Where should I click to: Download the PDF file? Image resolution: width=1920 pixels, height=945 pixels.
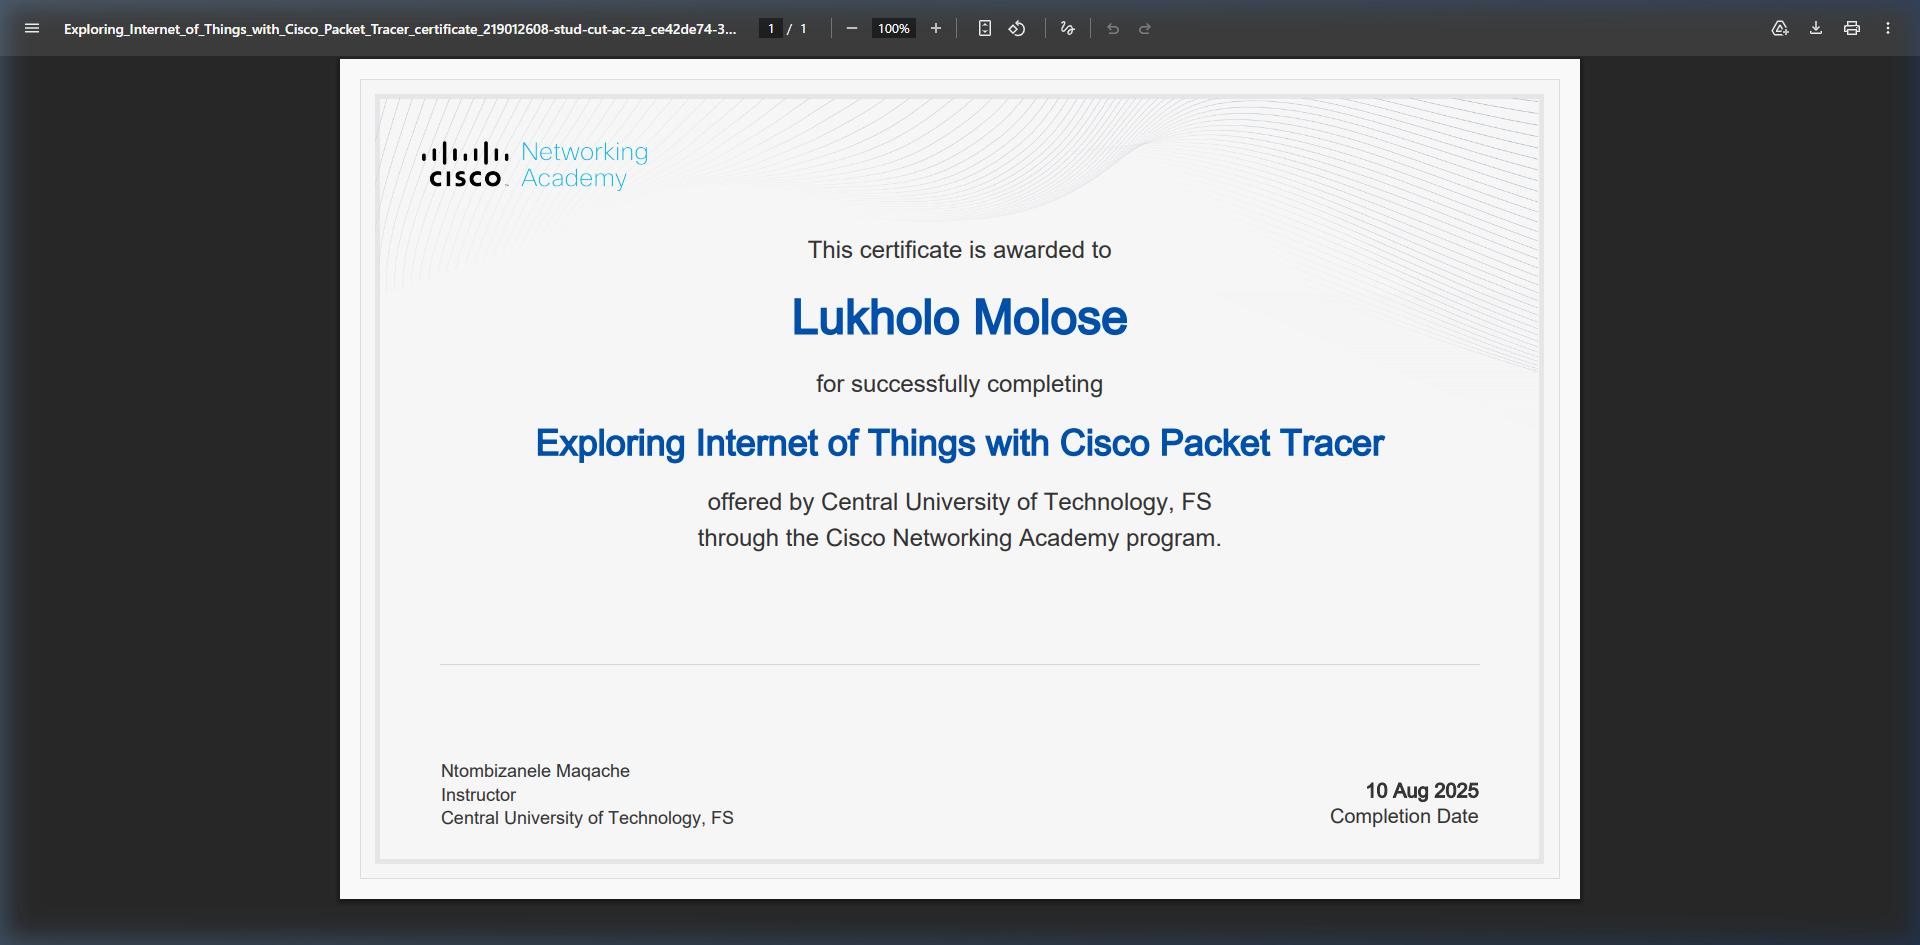(x=1816, y=28)
